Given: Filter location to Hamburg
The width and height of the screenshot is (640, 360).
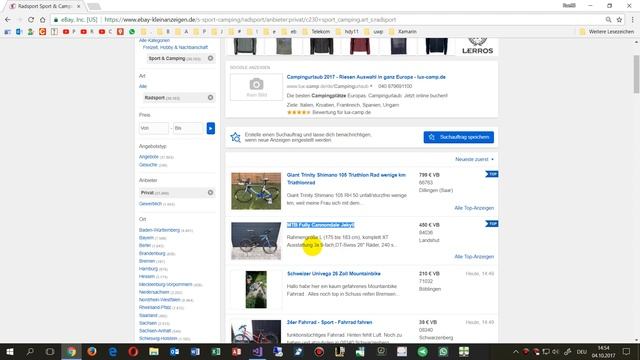Looking at the screenshot, I should 148,269.
